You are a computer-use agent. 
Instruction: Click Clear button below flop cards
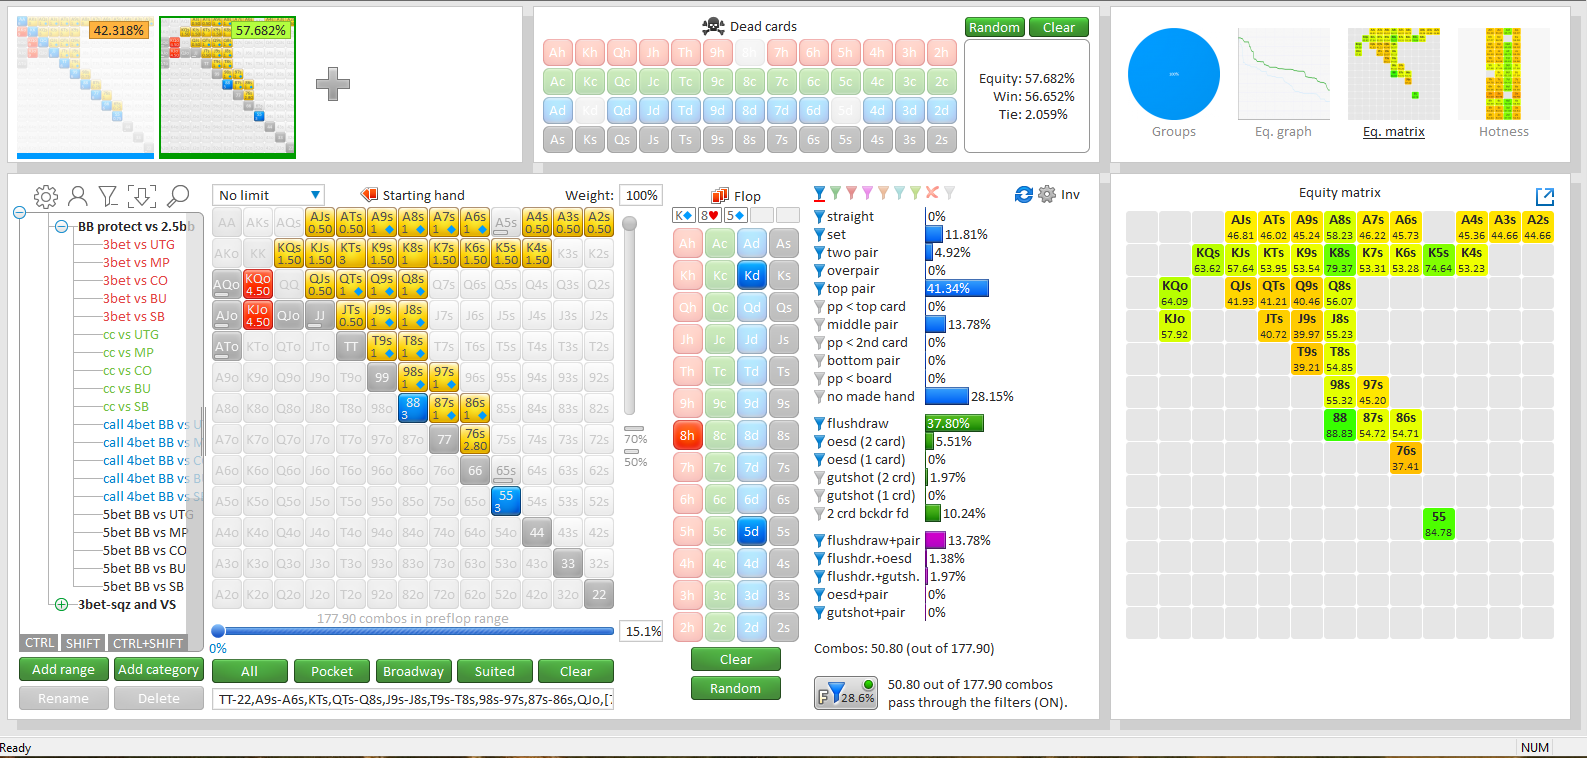736,660
